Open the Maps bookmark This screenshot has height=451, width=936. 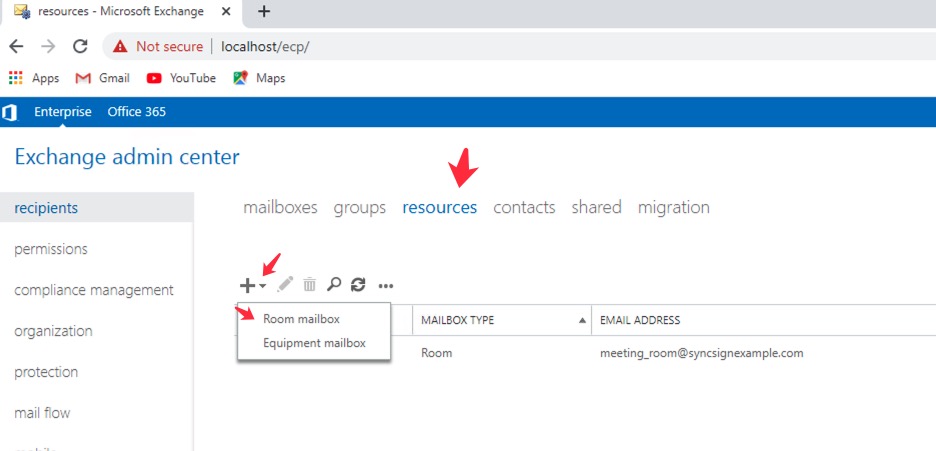[259, 78]
